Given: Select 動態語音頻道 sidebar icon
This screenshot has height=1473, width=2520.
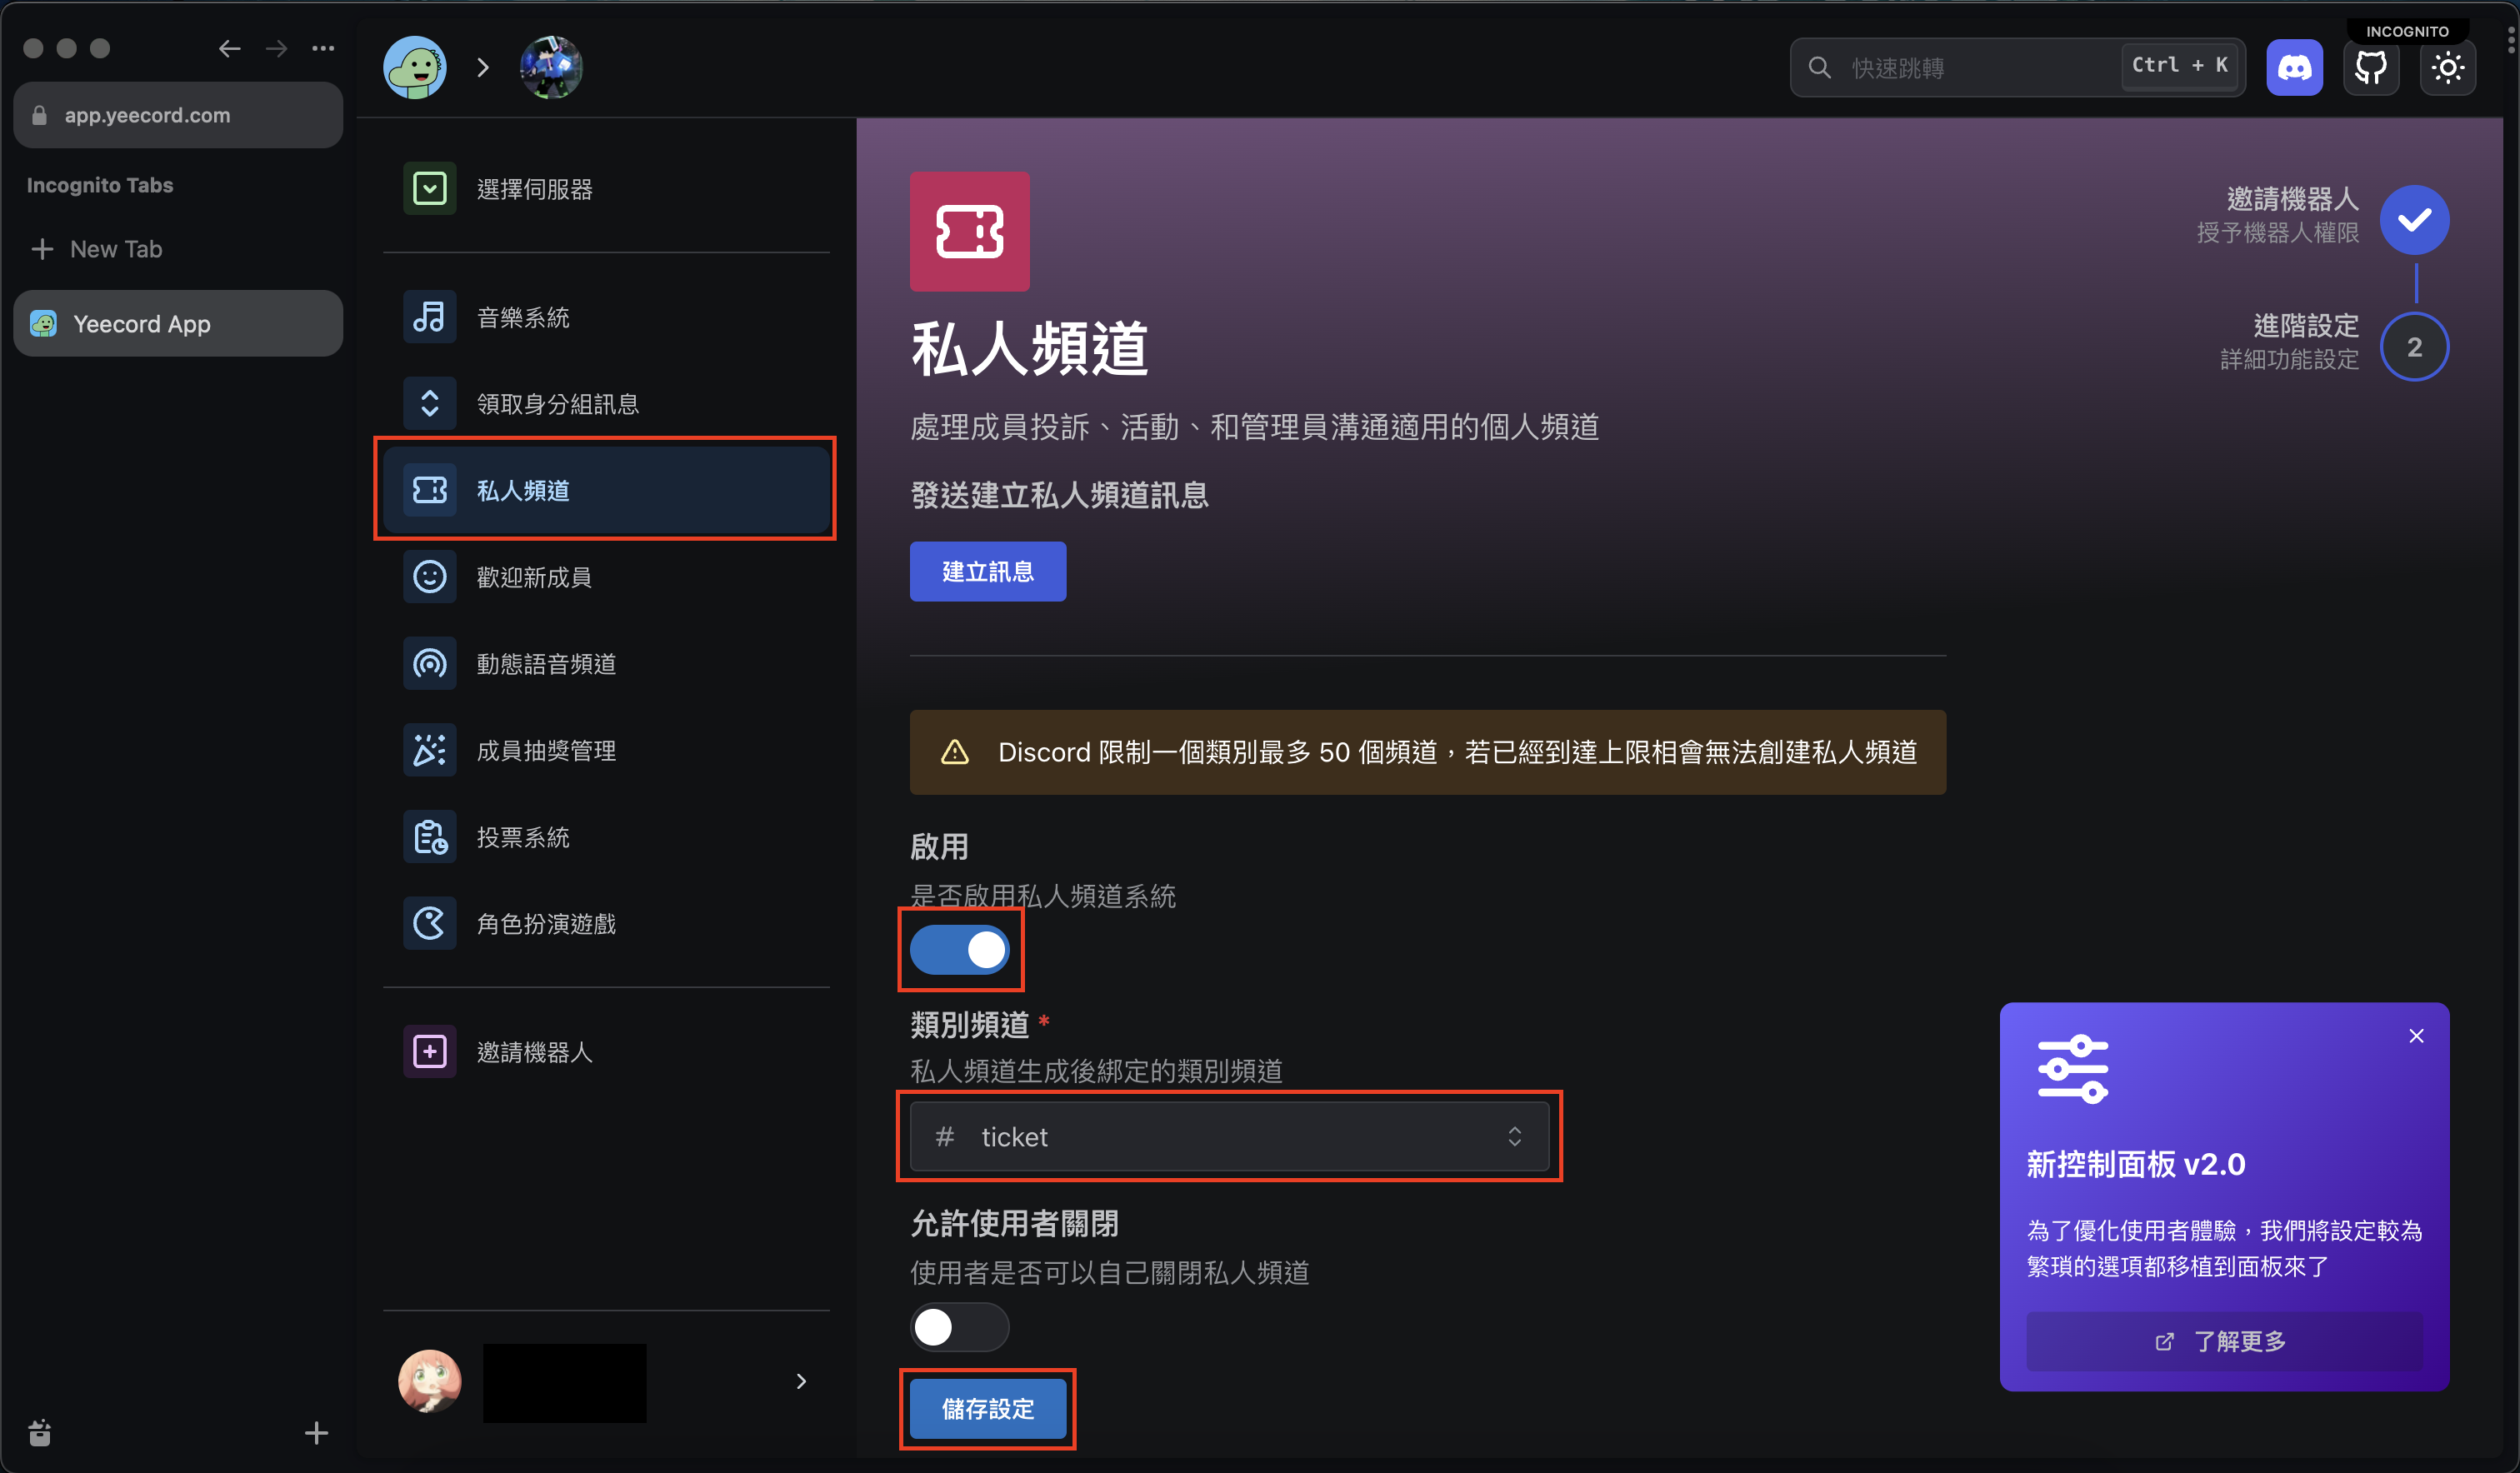Looking at the screenshot, I should (x=430, y=664).
